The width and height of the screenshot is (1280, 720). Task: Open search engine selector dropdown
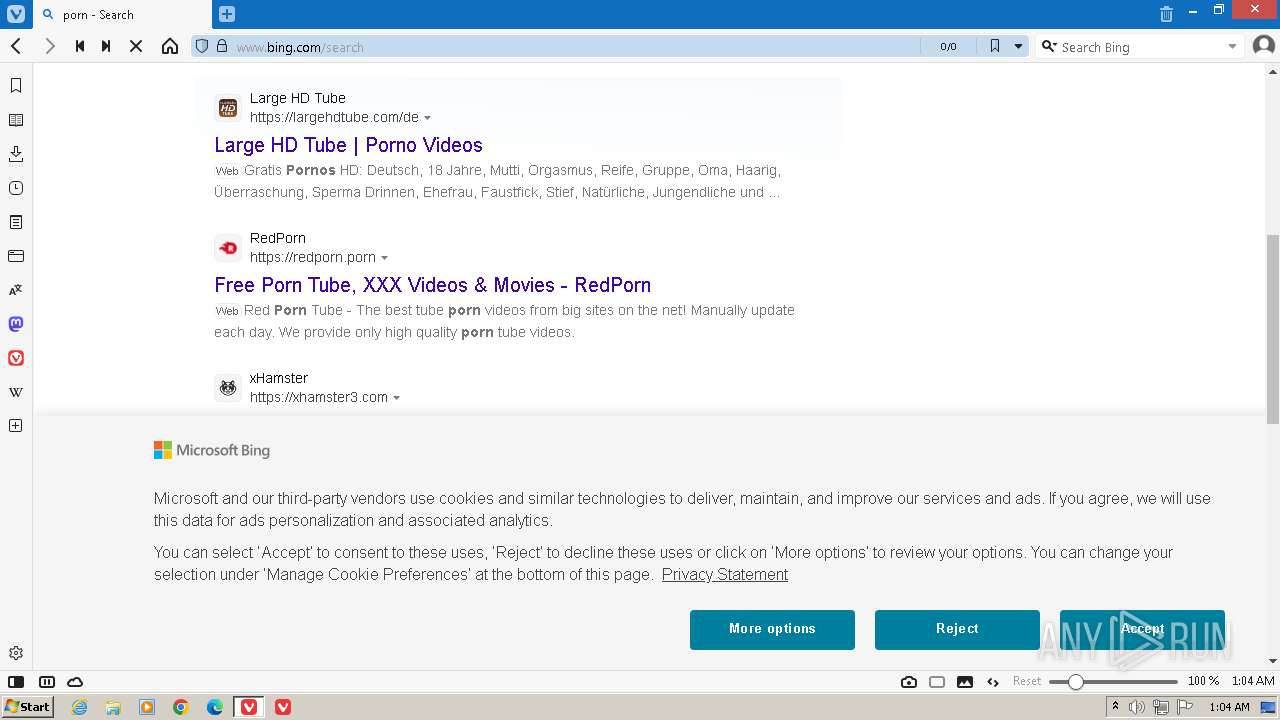coord(1048,46)
